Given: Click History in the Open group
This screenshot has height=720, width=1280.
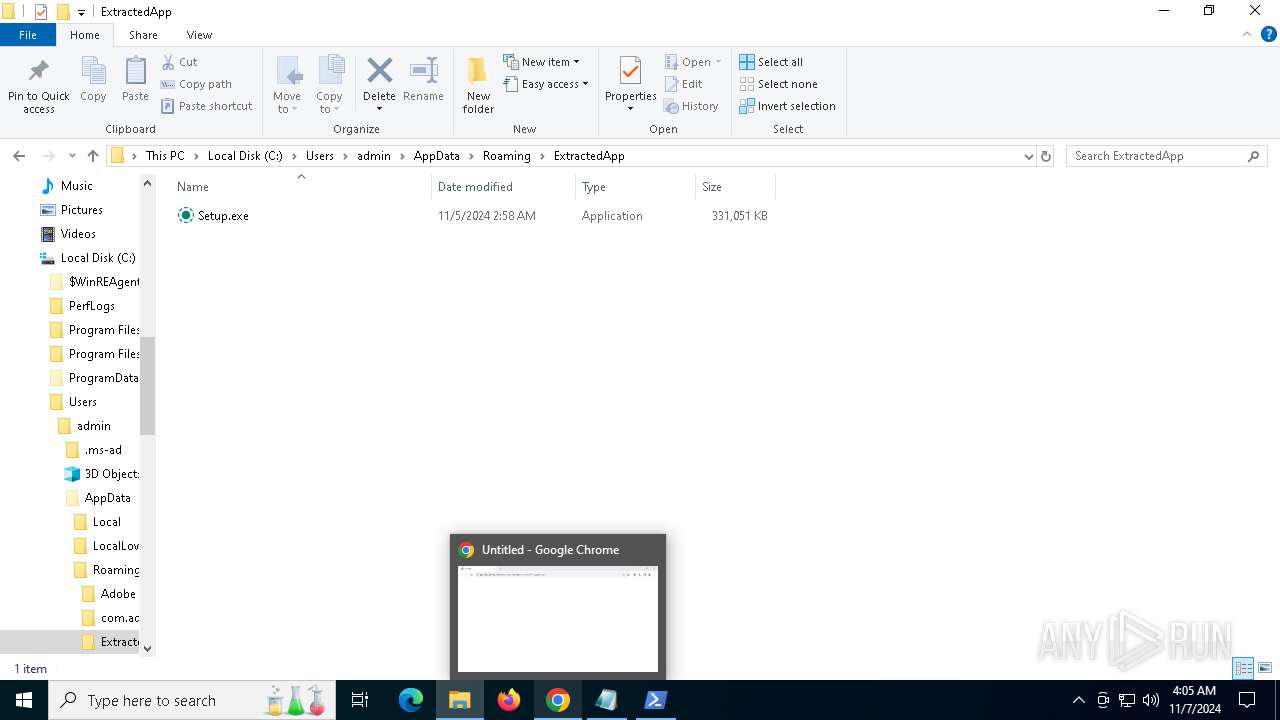Looking at the screenshot, I should [692, 106].
